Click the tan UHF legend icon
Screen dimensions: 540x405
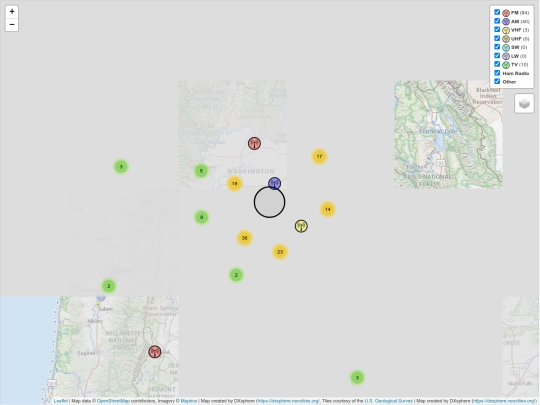(506, 39)
